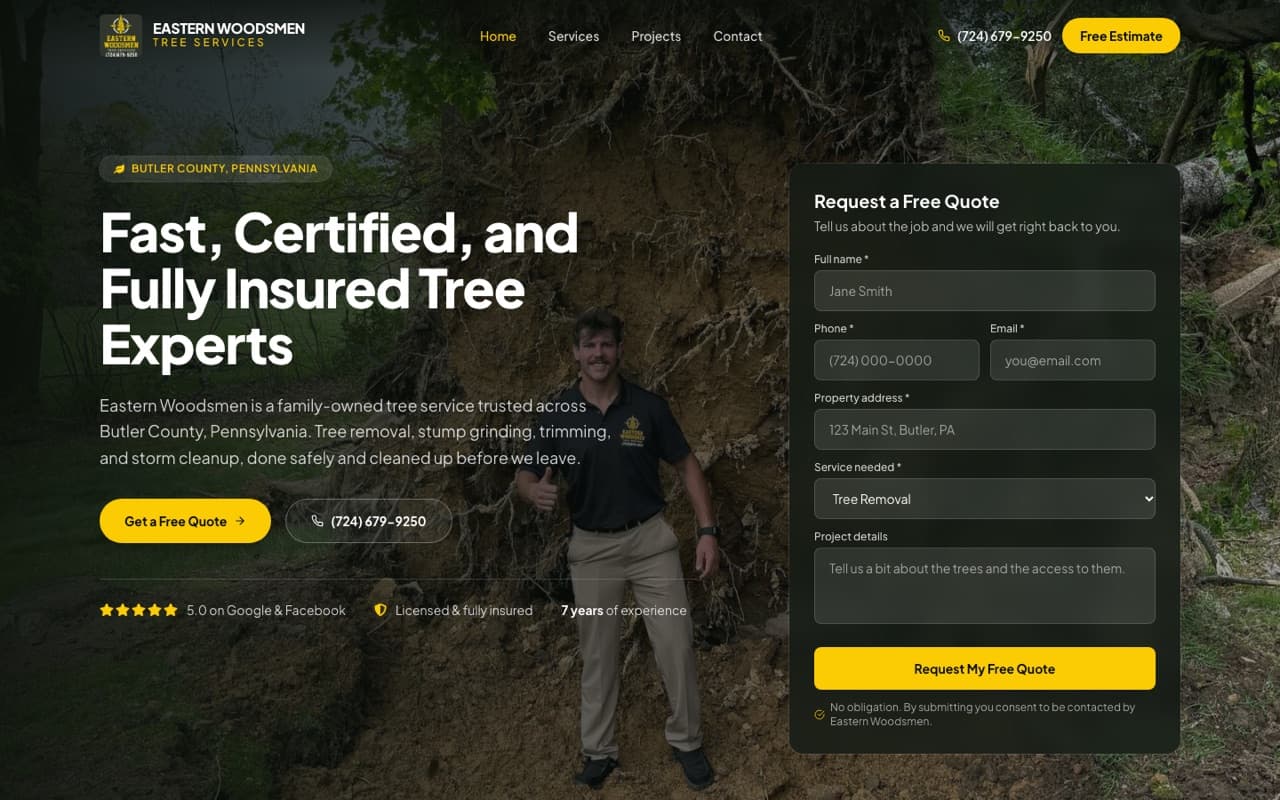
Task: Click the gold star rating icons
Action: (139, 610)
